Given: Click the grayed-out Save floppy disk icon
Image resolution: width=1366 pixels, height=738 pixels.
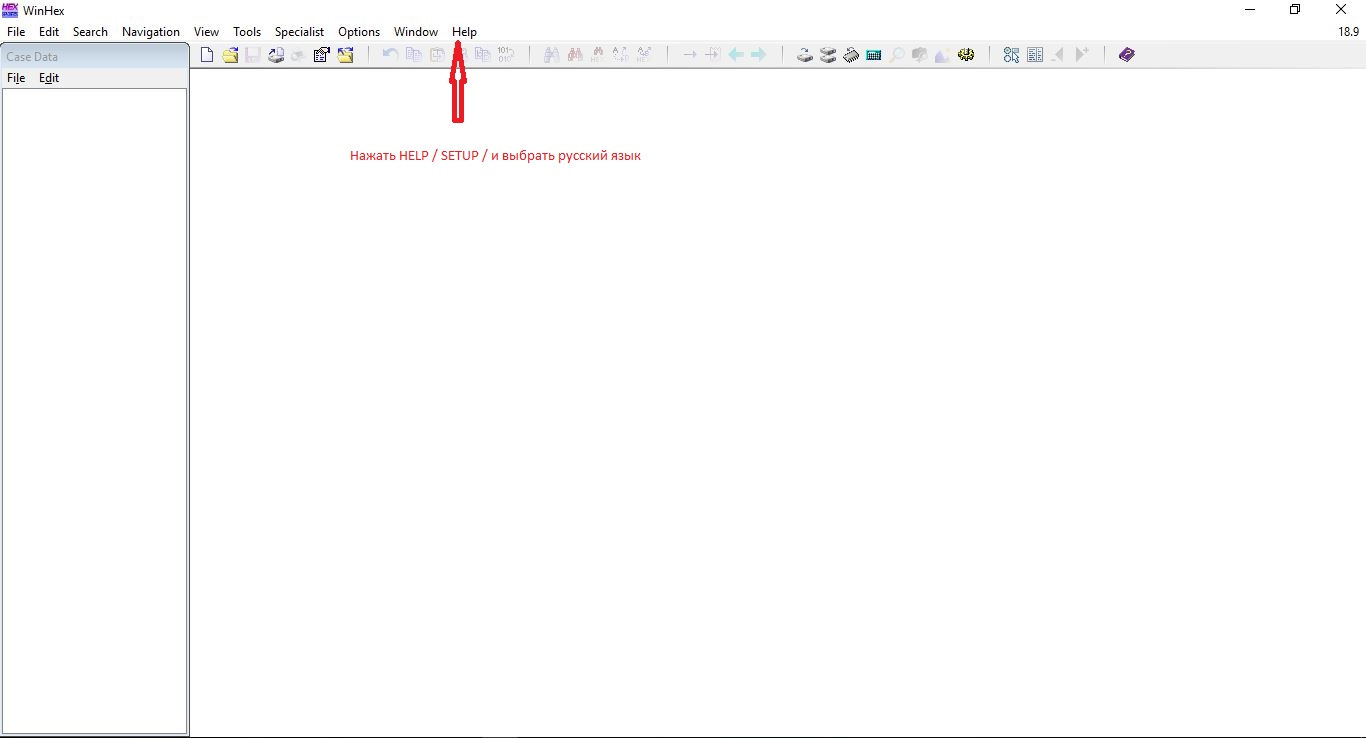Looking at the screenshot, I should pyautogui.click(x=253, y=55).
